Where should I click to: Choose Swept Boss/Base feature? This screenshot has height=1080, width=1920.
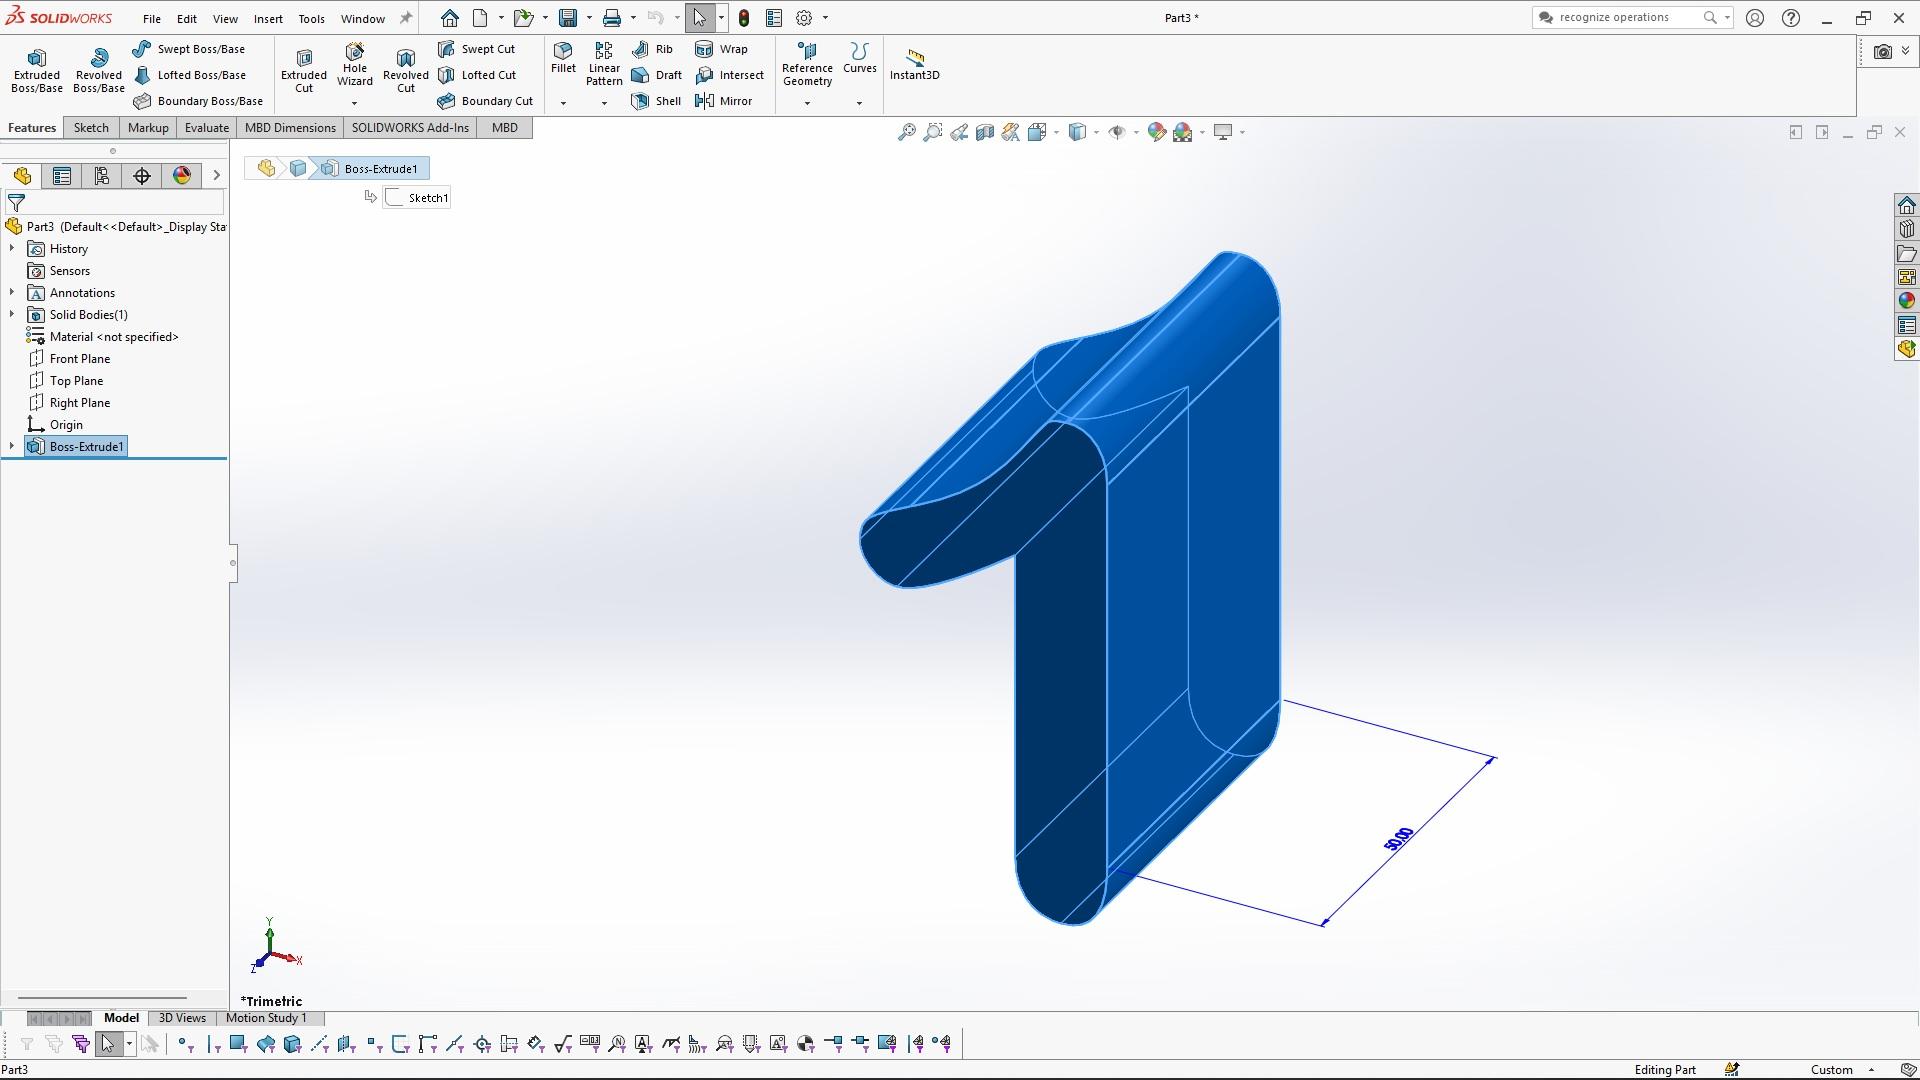[189, 49]
